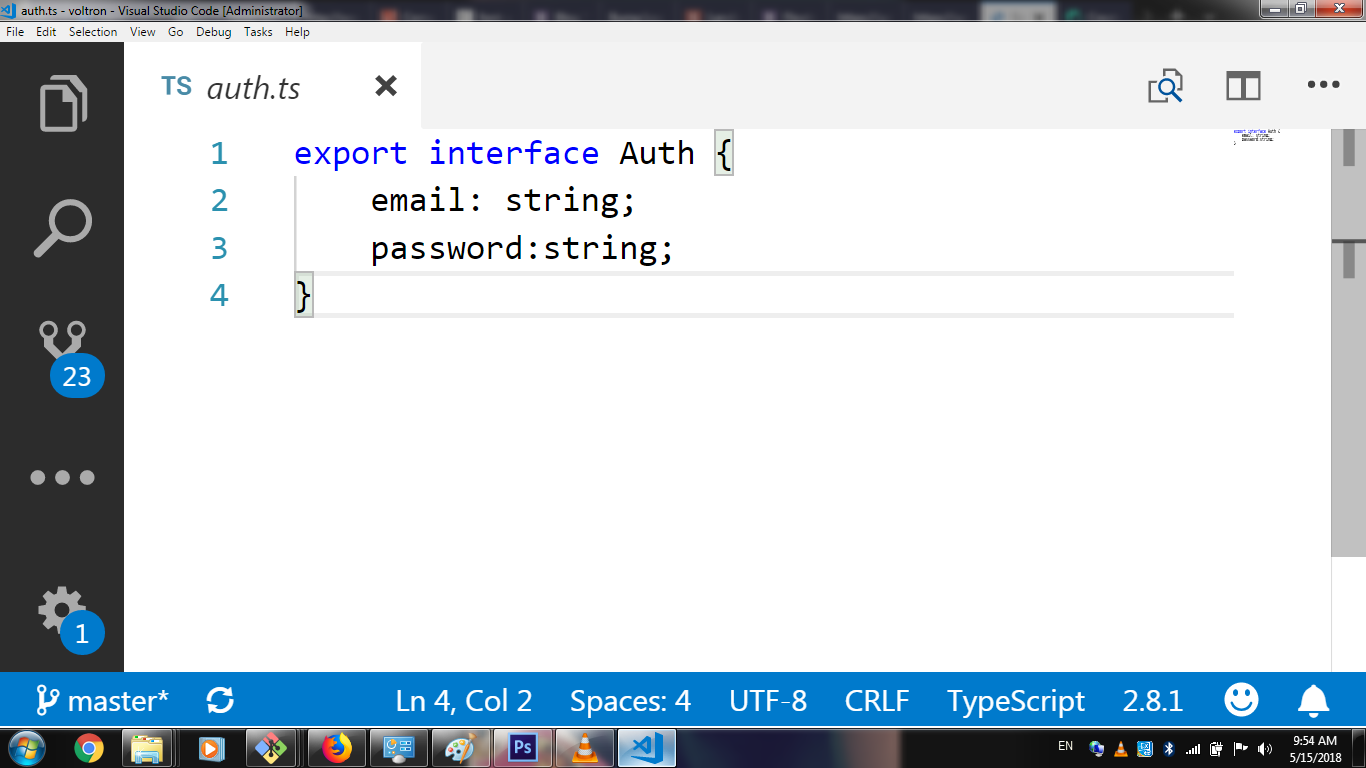Click the editor minimap preview
Image resolution: width=1366 pixels, height=768 pixels.
click(x=1257, y=137)
